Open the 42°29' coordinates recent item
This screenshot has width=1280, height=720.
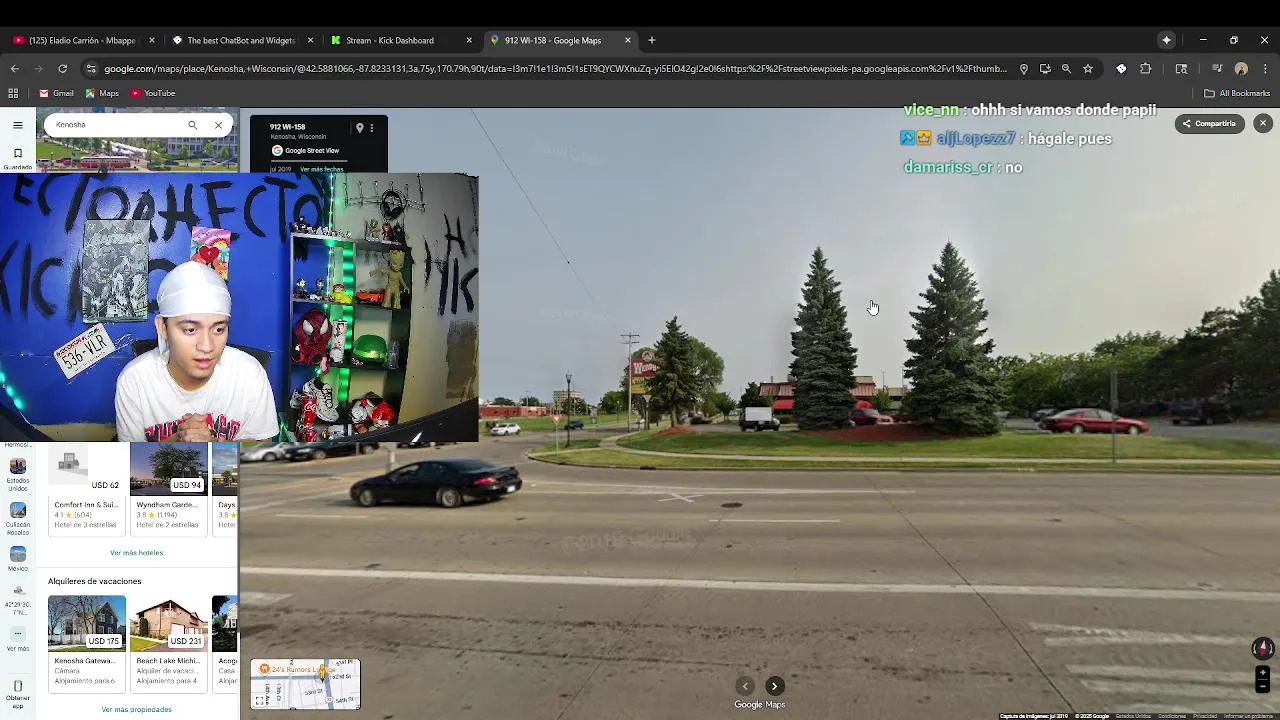17,601
